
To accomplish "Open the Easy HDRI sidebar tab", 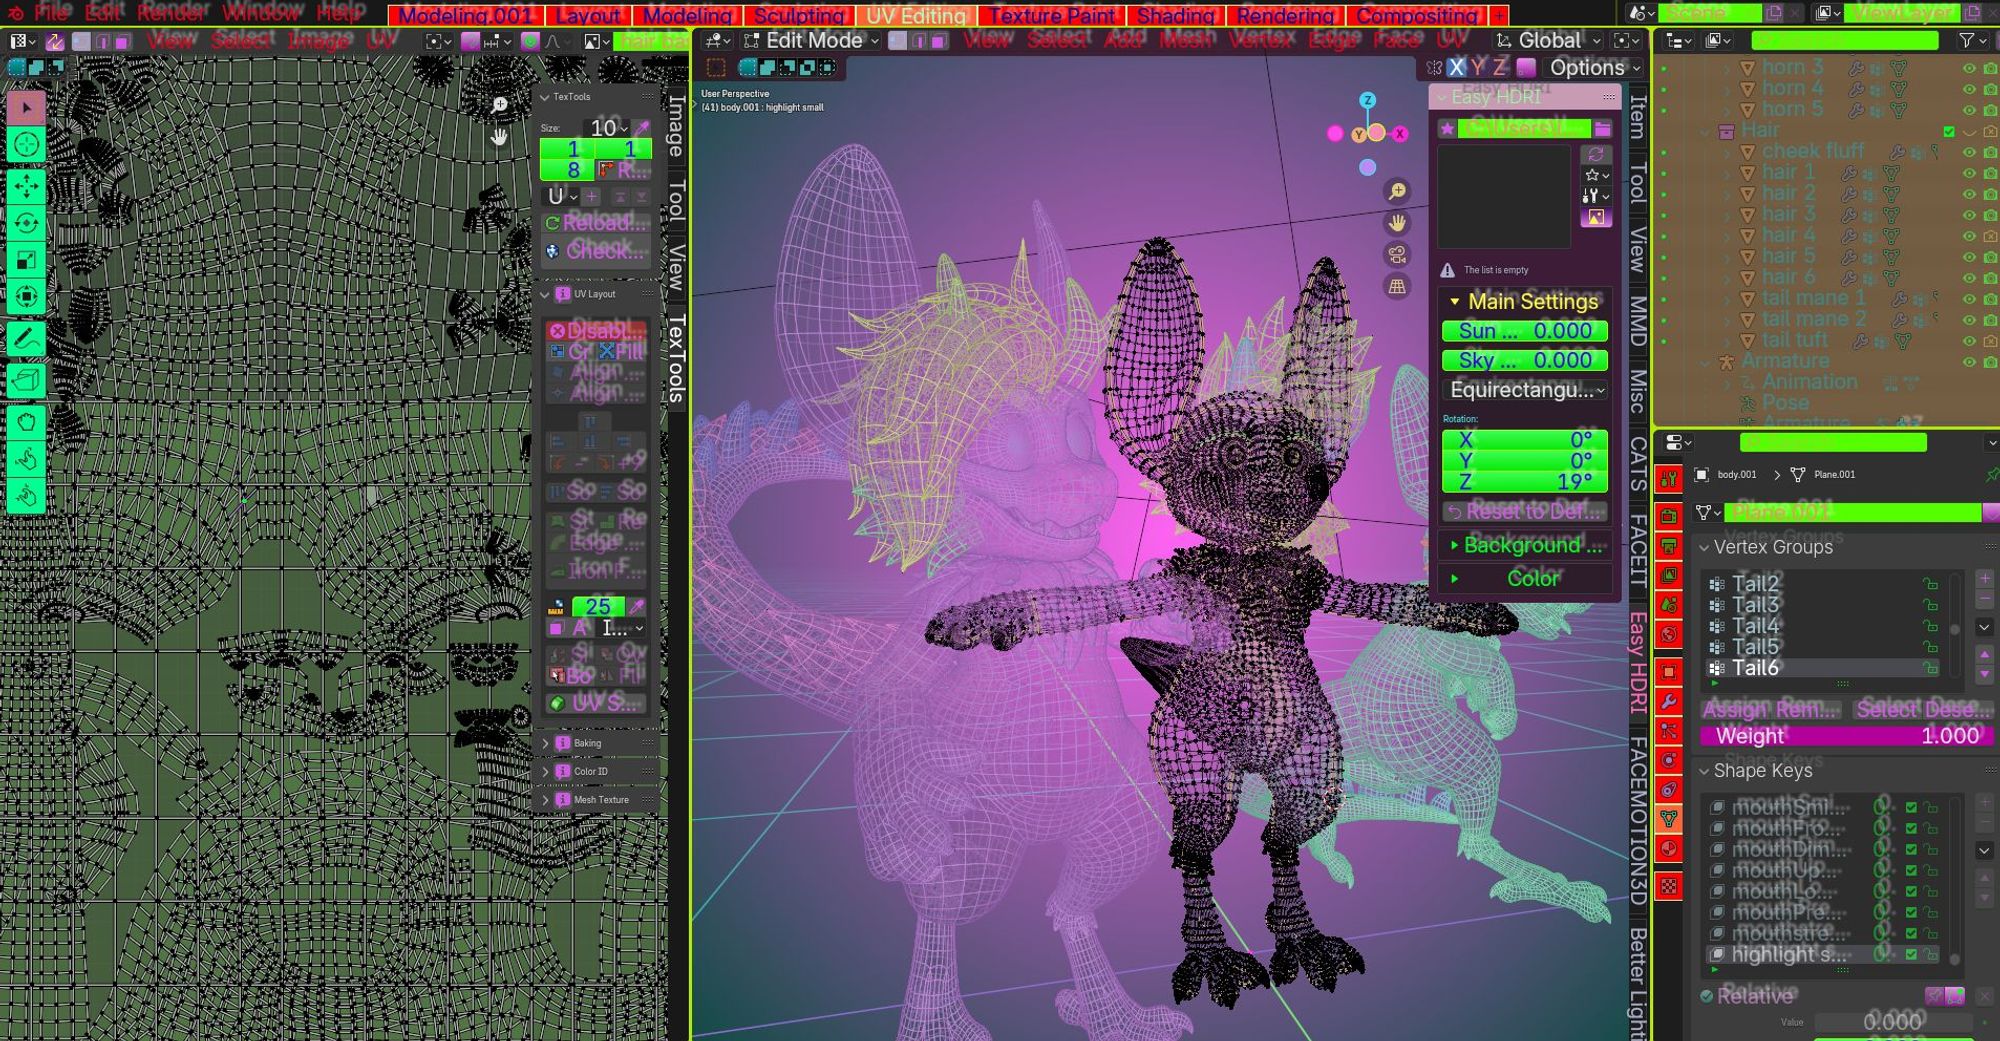I will click(x=1637, y=662).
